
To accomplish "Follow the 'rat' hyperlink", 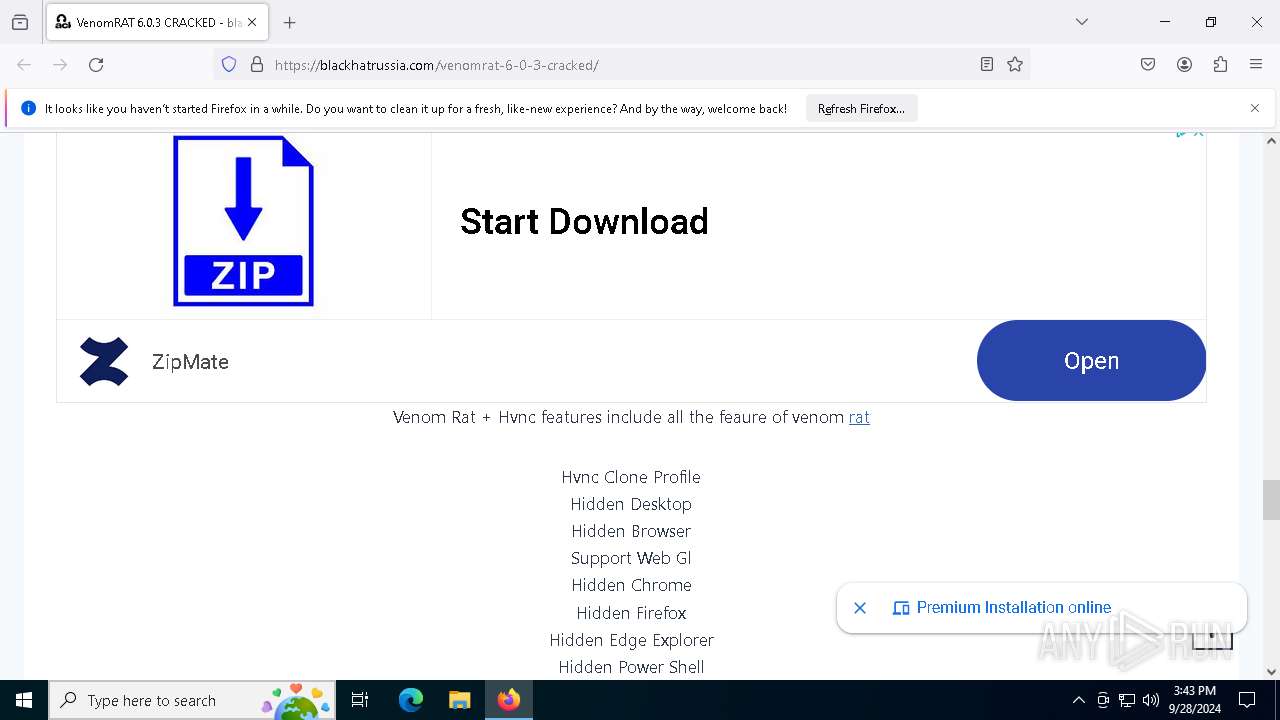I will tap(859, 417).
